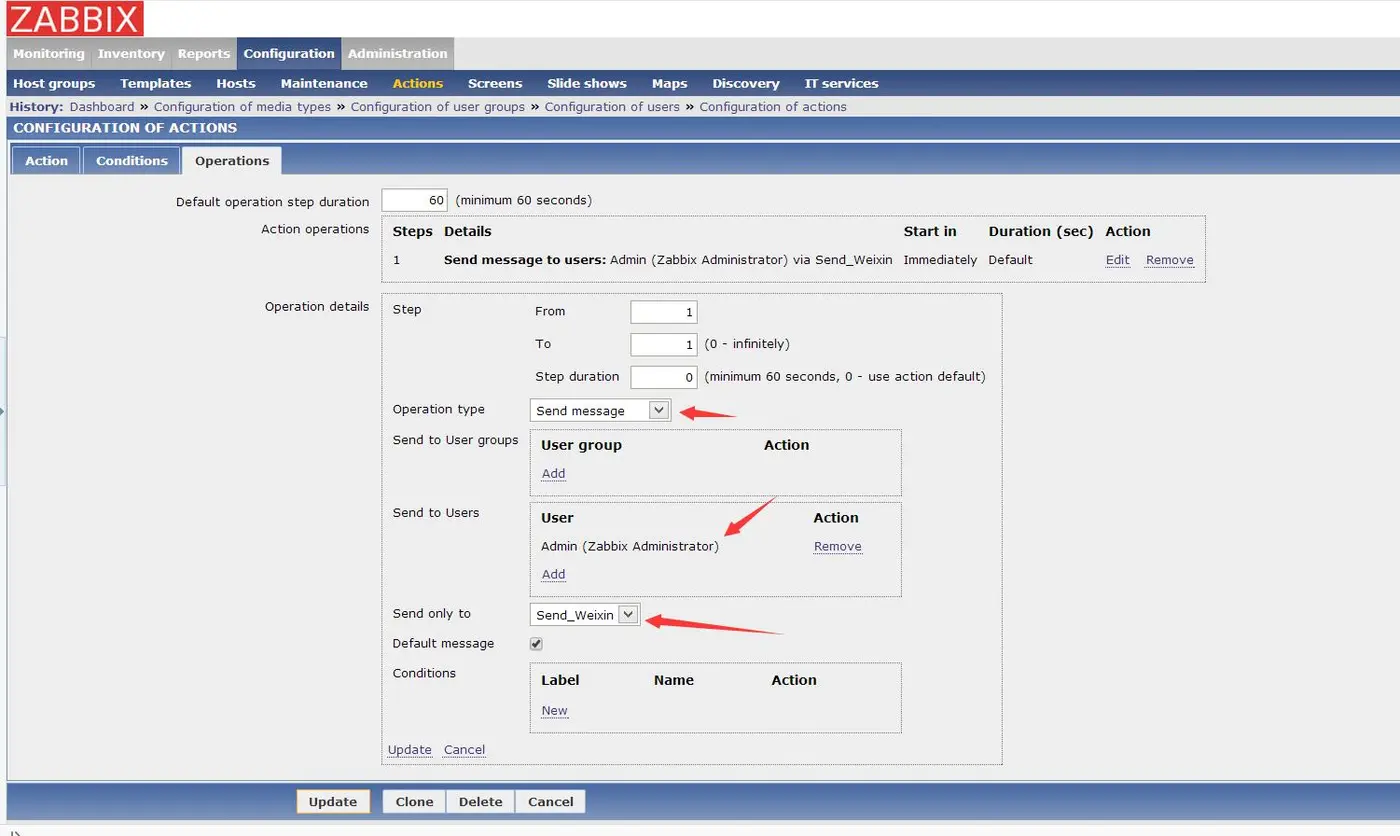Screen dimensions: 1400x836
Task: Open the Operation type dropdown
Action: point(600,410)
